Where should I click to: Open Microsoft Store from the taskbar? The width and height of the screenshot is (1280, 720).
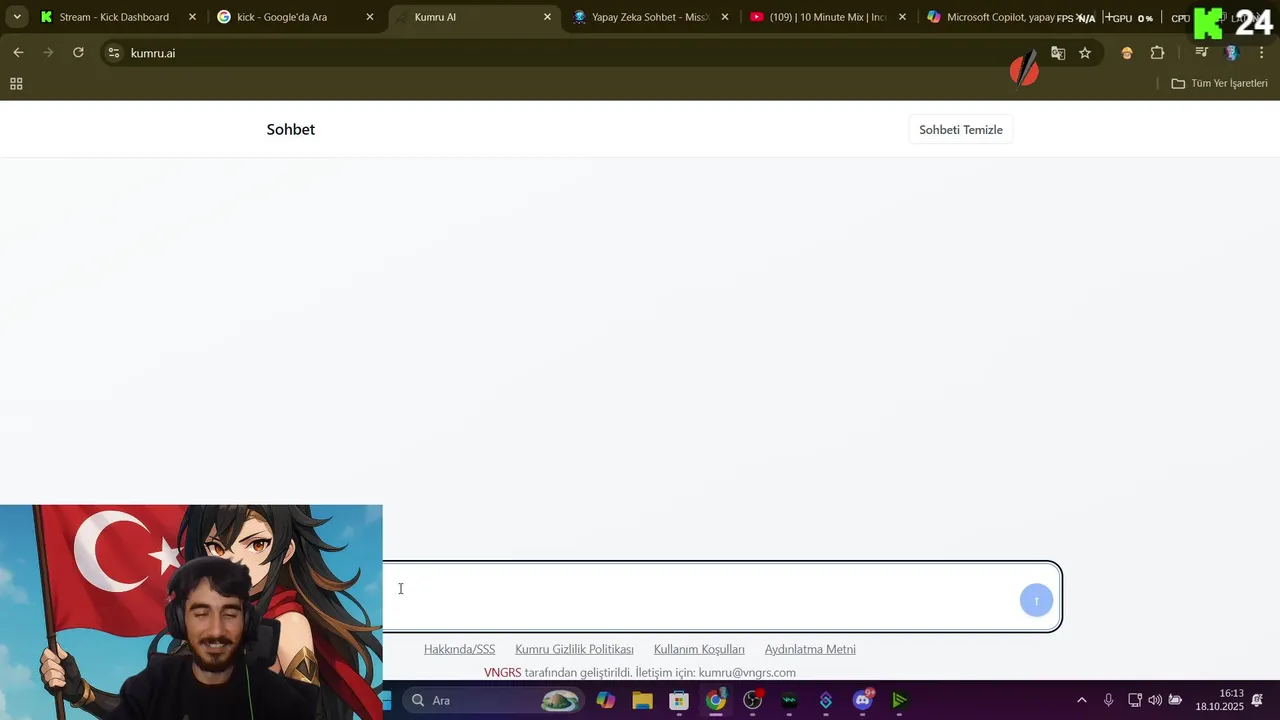tap(679, 701)
